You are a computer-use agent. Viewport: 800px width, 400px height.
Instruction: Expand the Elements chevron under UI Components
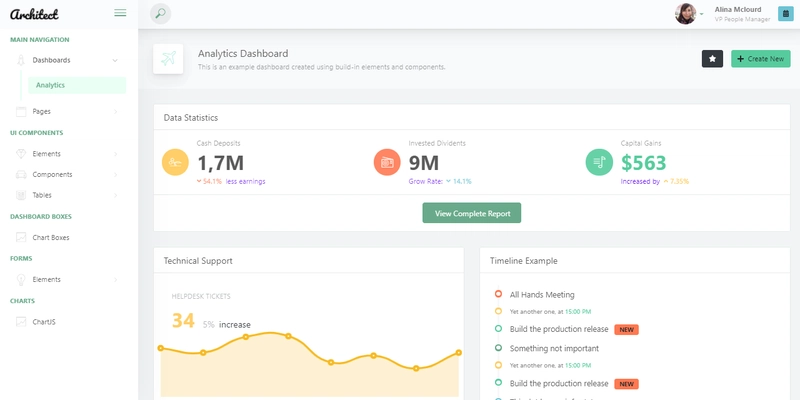tap(115, 154)
